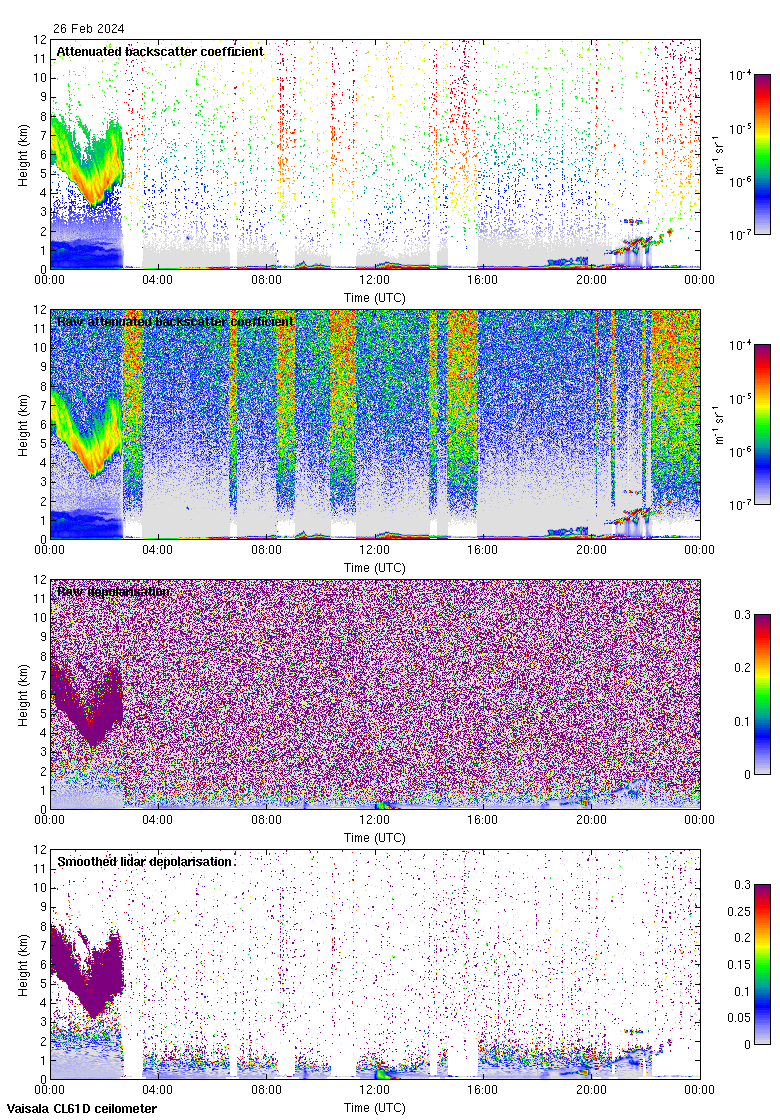Click the colorbar next to raw depolarisation plot

[762, 694]
